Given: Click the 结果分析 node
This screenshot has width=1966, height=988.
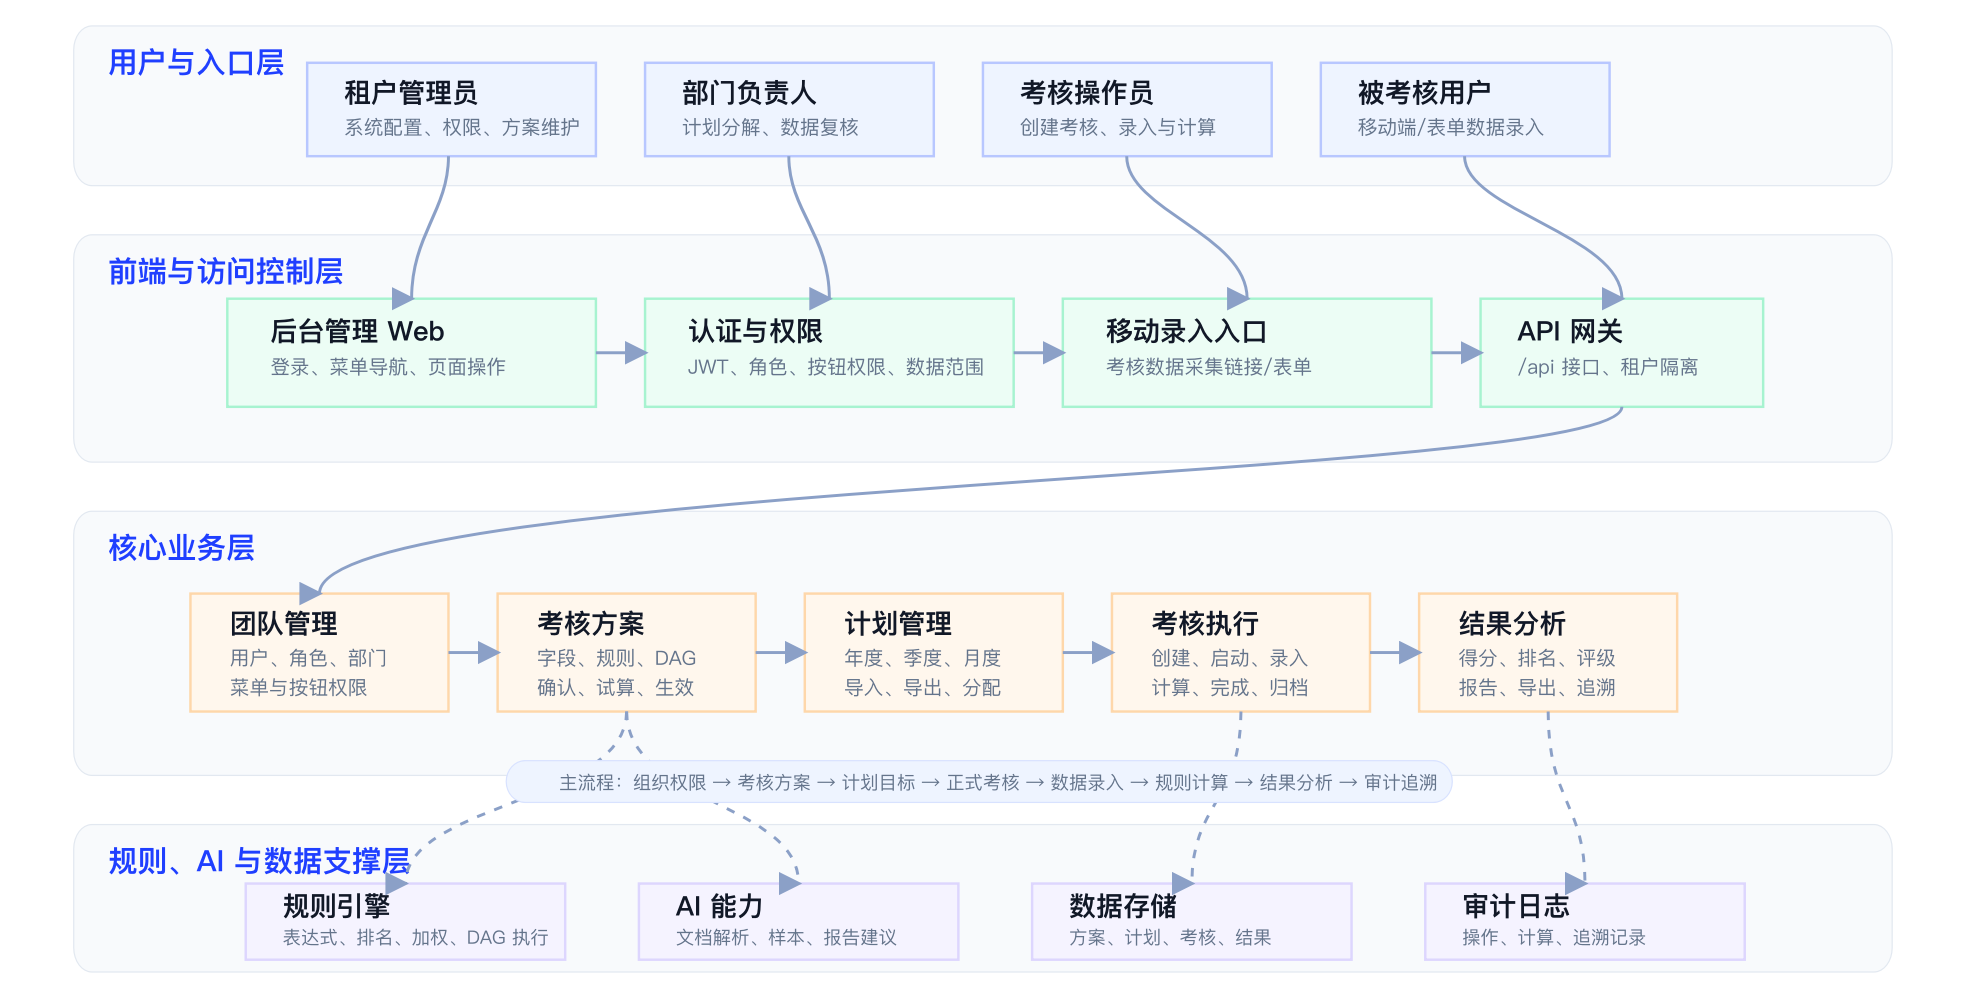Looking at the screenshot, I should pyautogui.click(x=1547, y=652).
